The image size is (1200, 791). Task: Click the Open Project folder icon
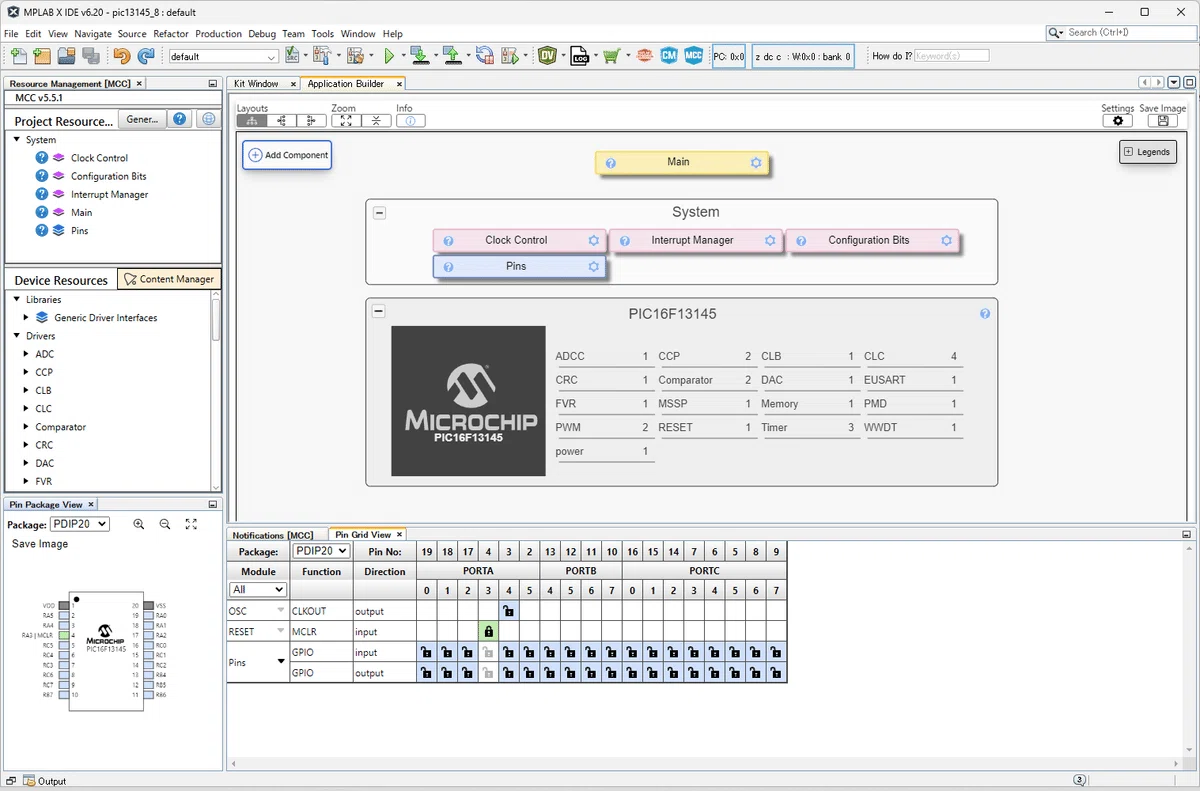click(66, 57)
